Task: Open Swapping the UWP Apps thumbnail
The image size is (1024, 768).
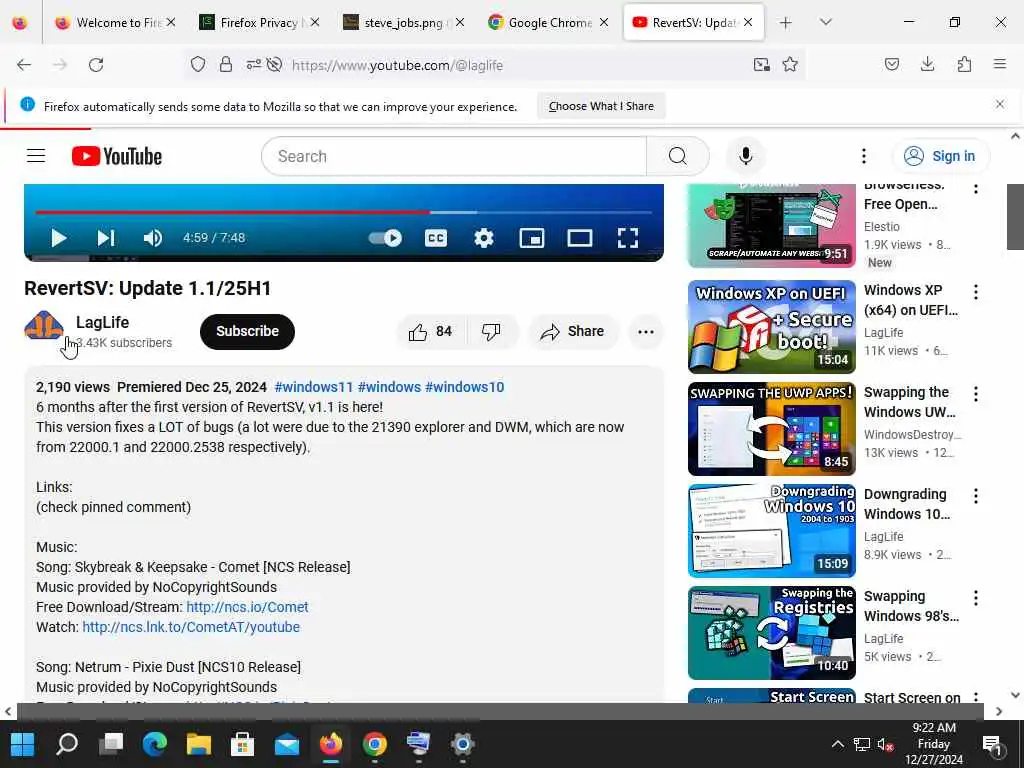Action: coord(771,428)
